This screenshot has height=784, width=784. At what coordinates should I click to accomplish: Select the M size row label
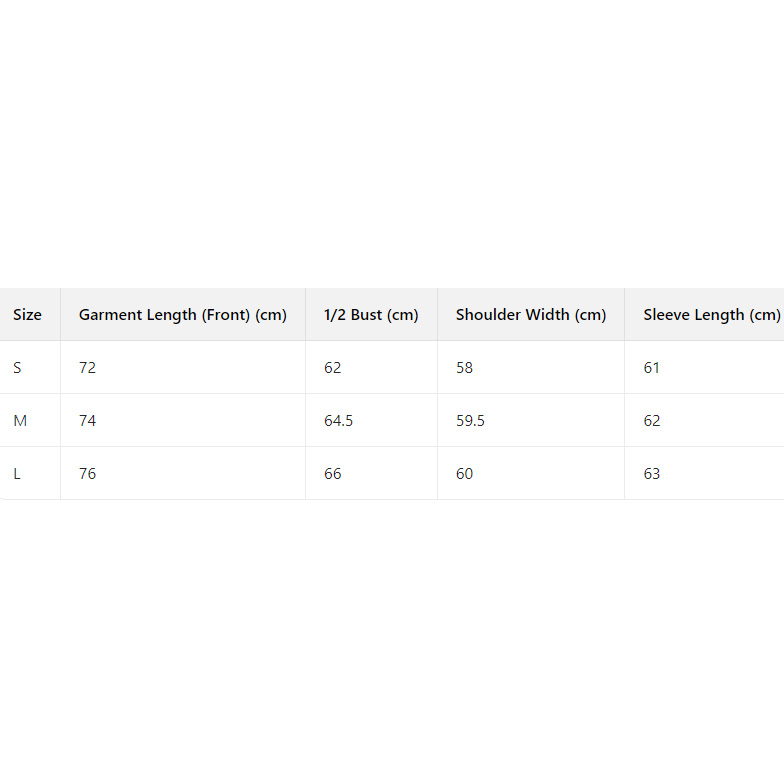click(x=20, y=421)
